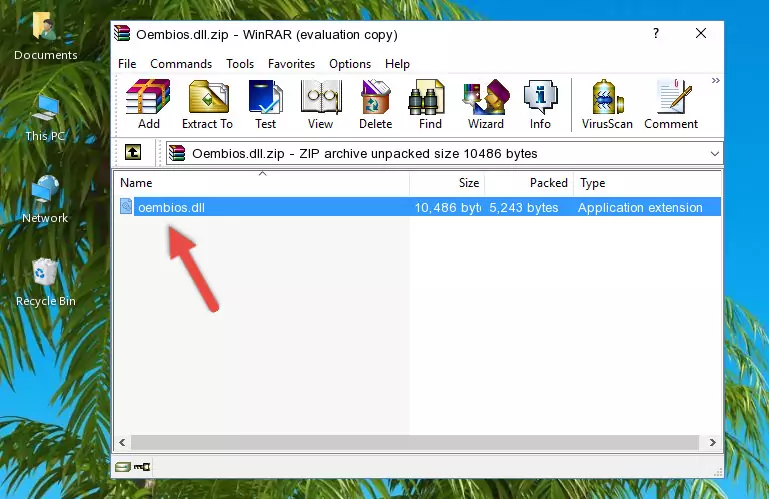769x499 pixels.
Task: Click the WinRAR title bar icon
Action: (122, 34)
